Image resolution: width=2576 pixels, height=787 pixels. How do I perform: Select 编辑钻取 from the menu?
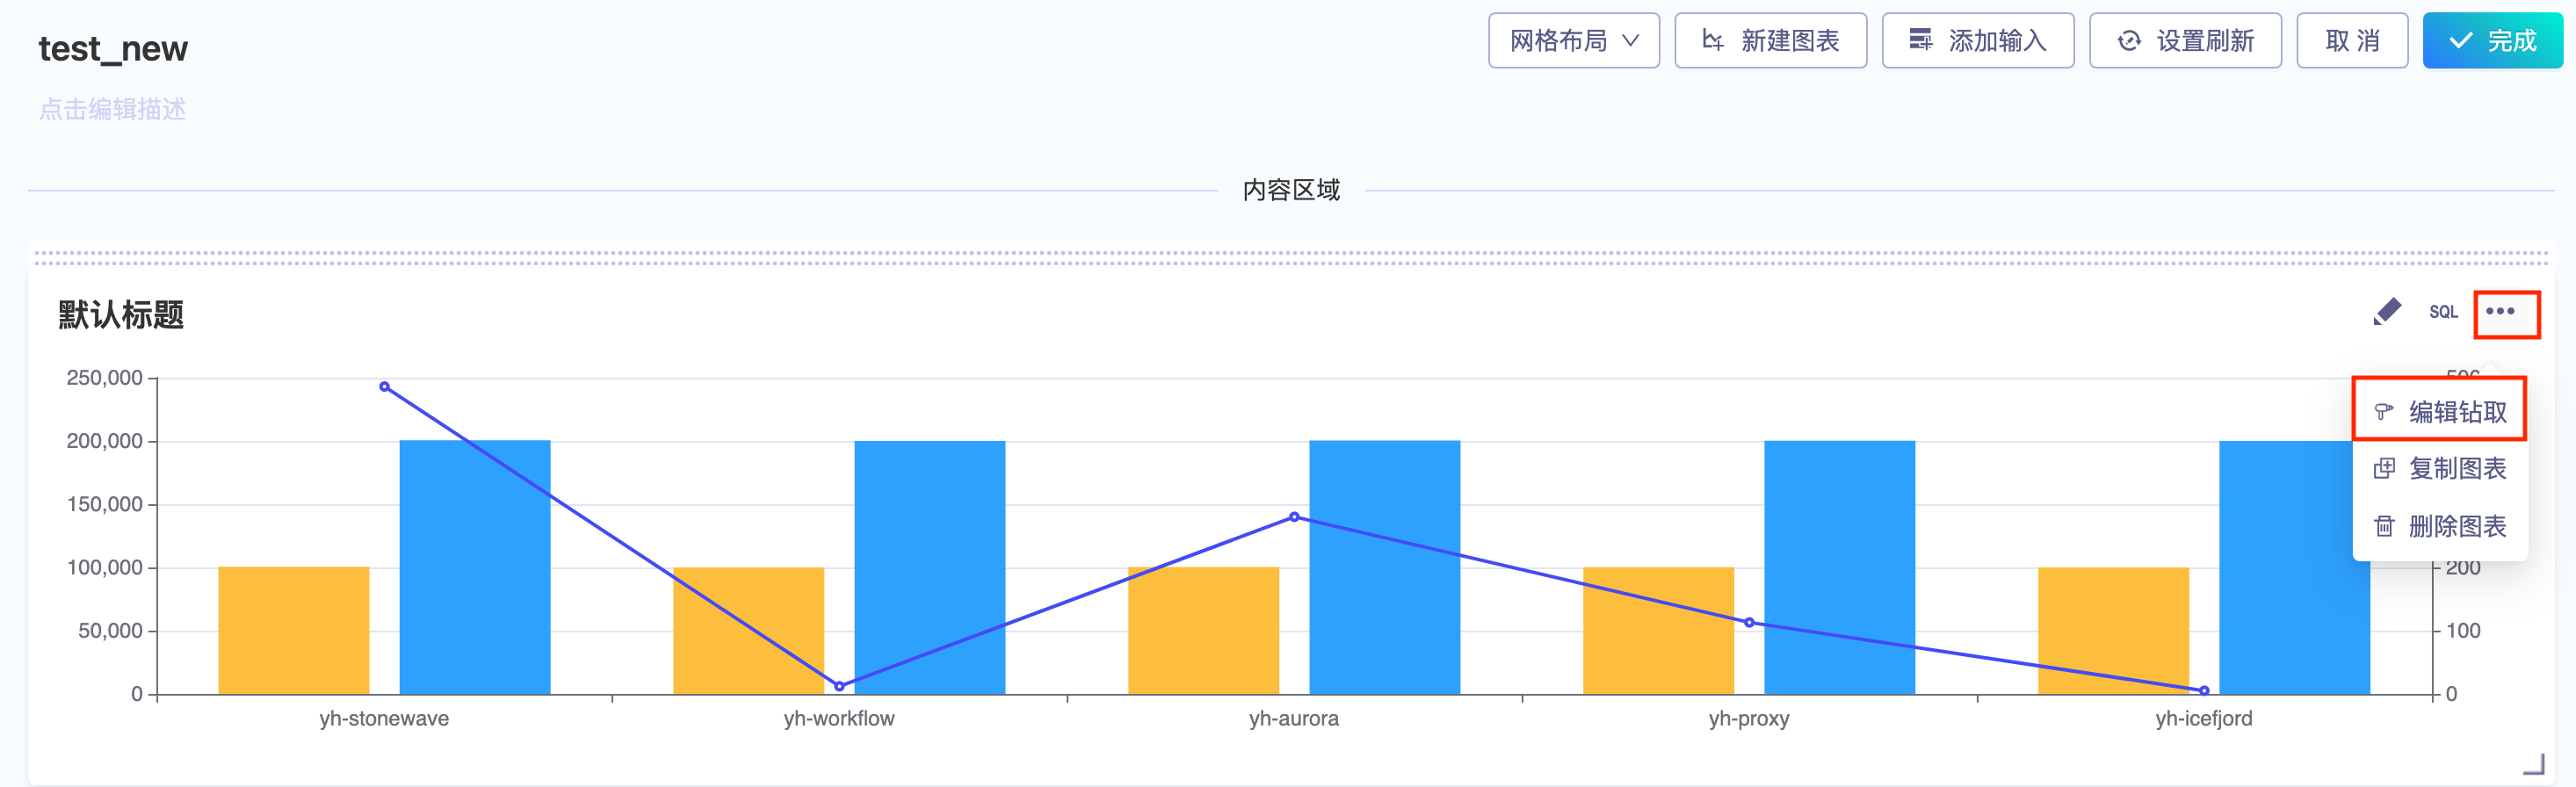[2439, 412]
